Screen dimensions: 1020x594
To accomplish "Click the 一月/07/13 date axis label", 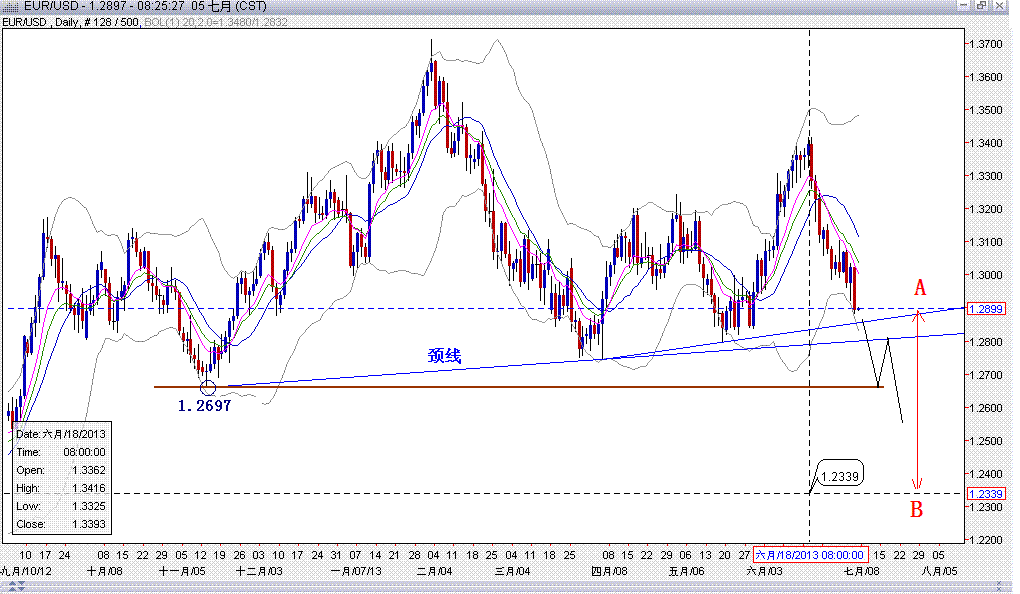I will point(356,571).
